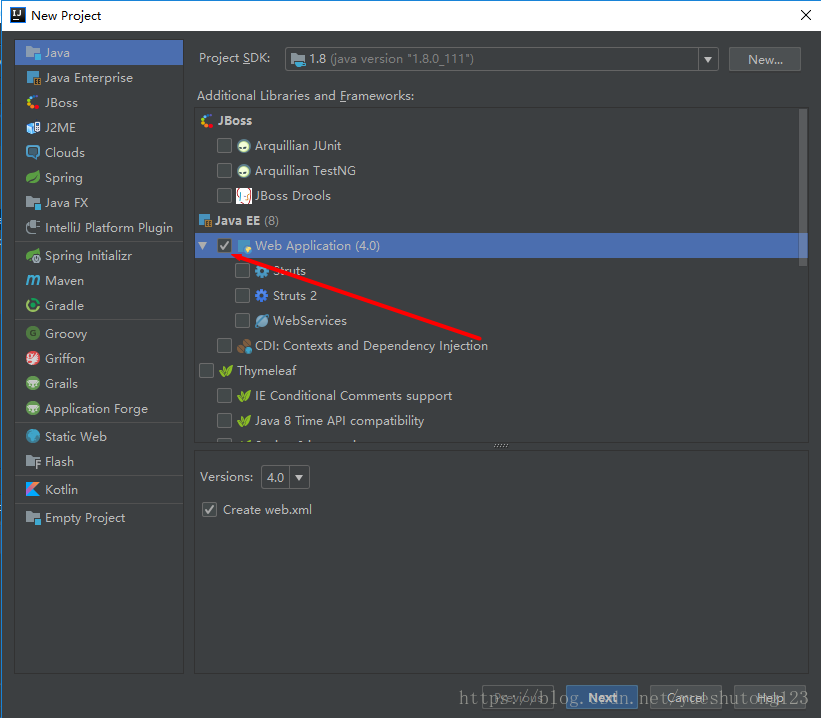Image resolution: width=821 pixels, height=718 pixels.
Task: Click the Thymeleaf leaf icon
Action: (226, 371)
